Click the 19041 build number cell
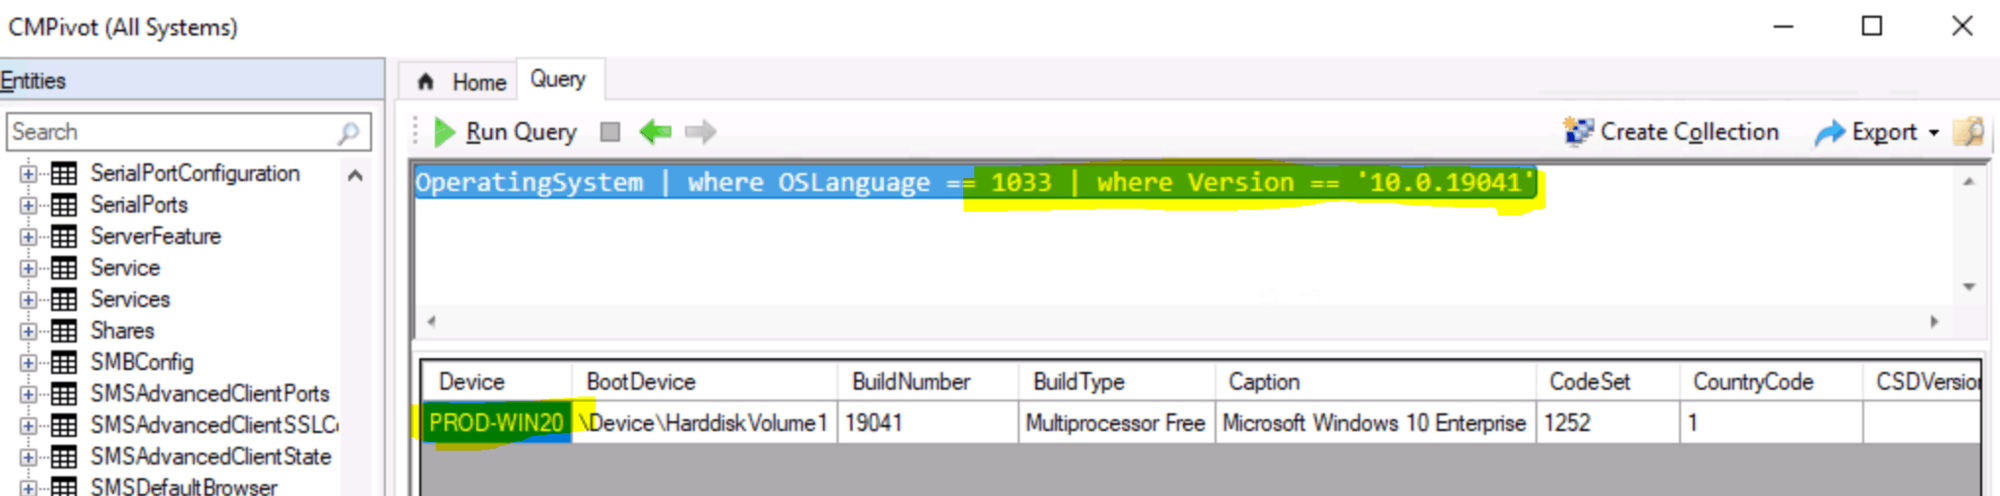The image size is (2000, 496). click(928, 423)
